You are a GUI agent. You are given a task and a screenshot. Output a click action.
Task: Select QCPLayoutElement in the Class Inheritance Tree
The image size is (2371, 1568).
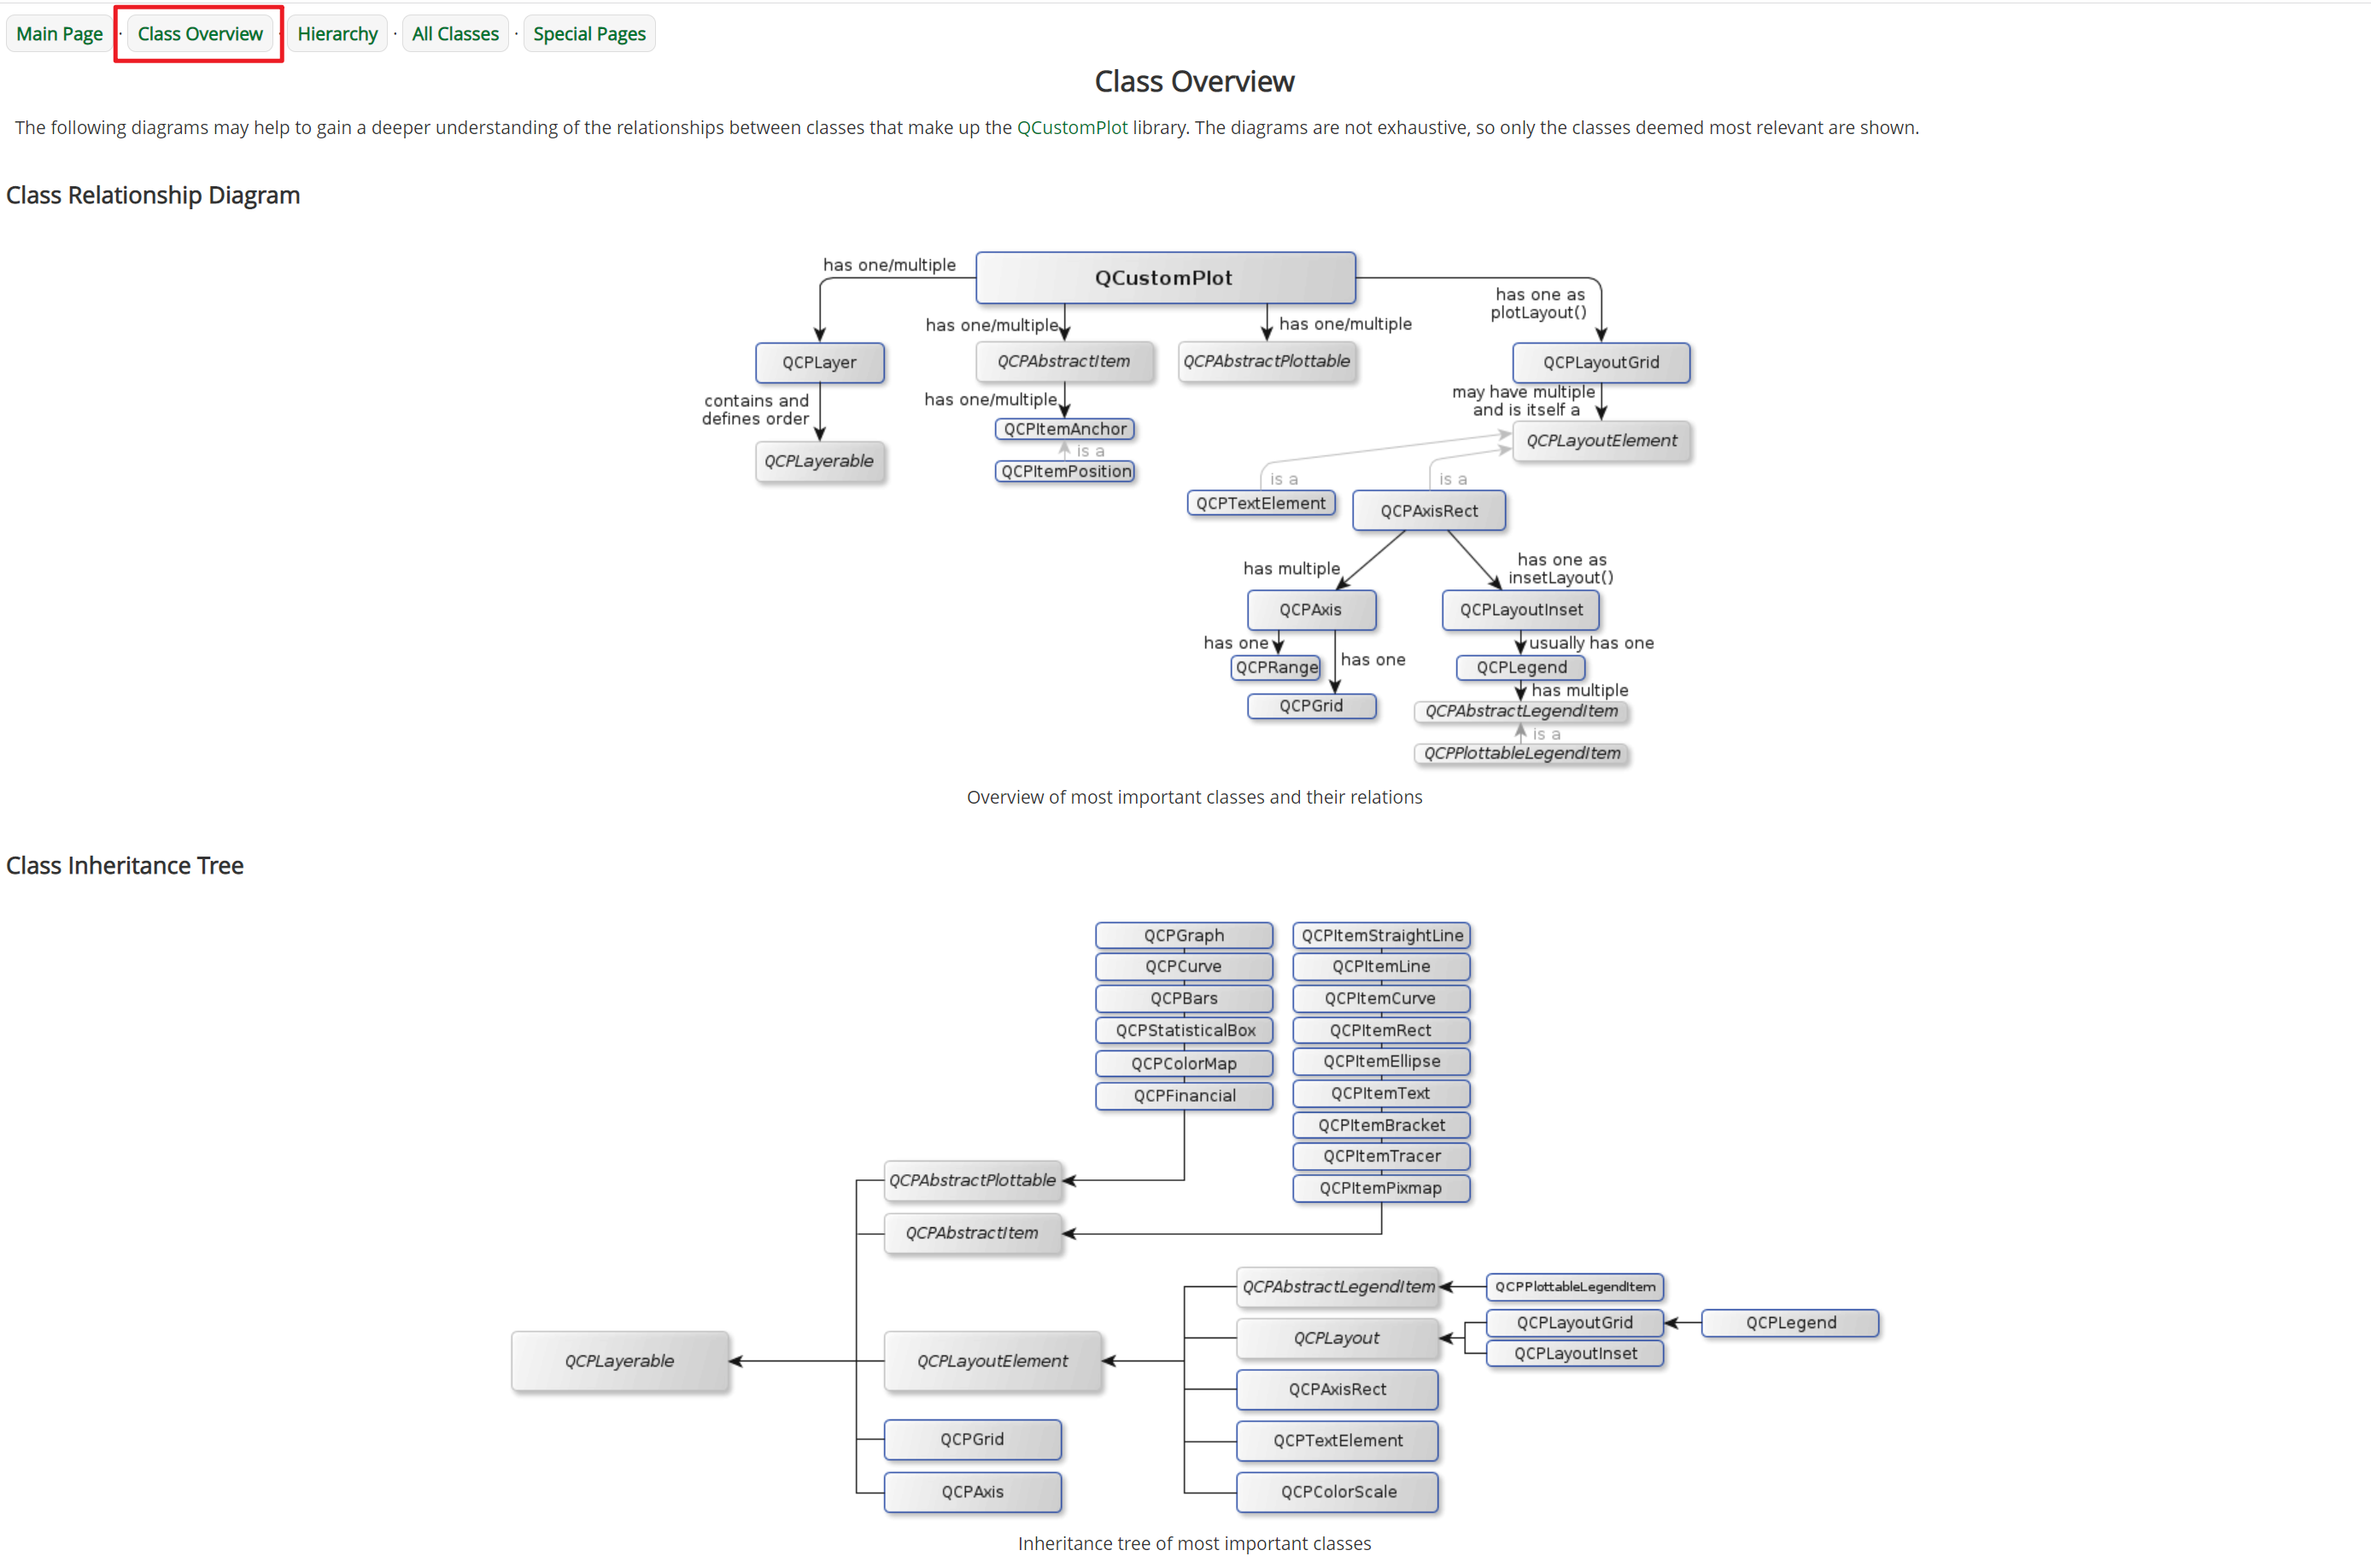[x=993, y=1361]
